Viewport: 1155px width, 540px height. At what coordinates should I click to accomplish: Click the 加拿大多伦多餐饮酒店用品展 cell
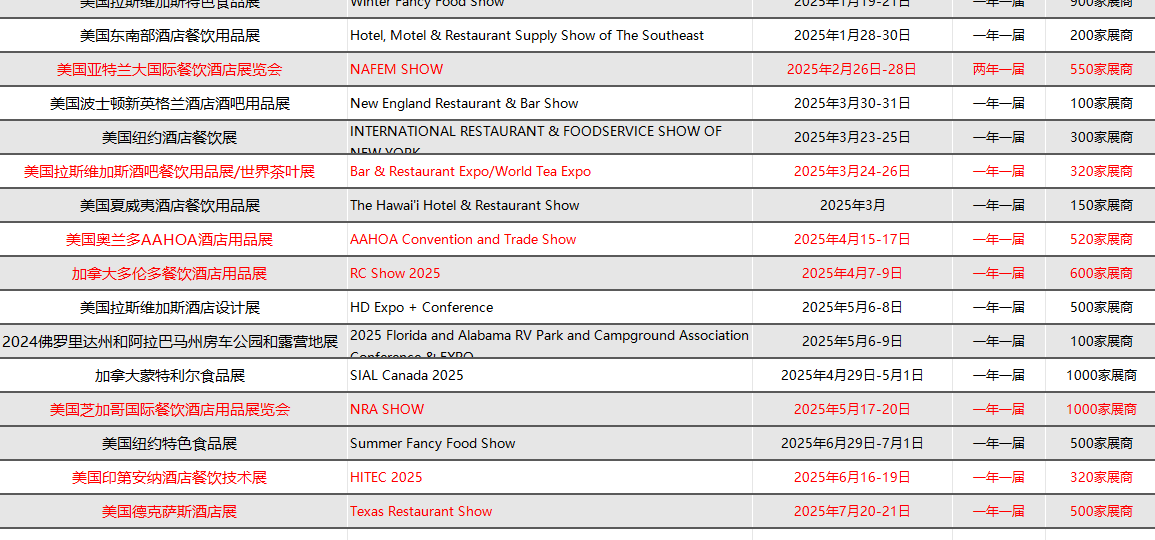(169, 273)
